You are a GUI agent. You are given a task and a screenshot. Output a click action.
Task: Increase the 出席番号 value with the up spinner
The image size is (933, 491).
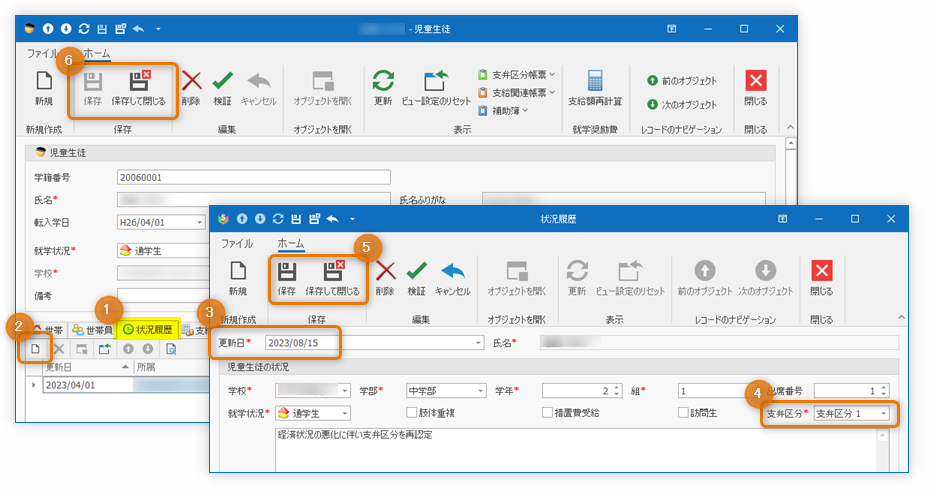click(x=884, y=388)
